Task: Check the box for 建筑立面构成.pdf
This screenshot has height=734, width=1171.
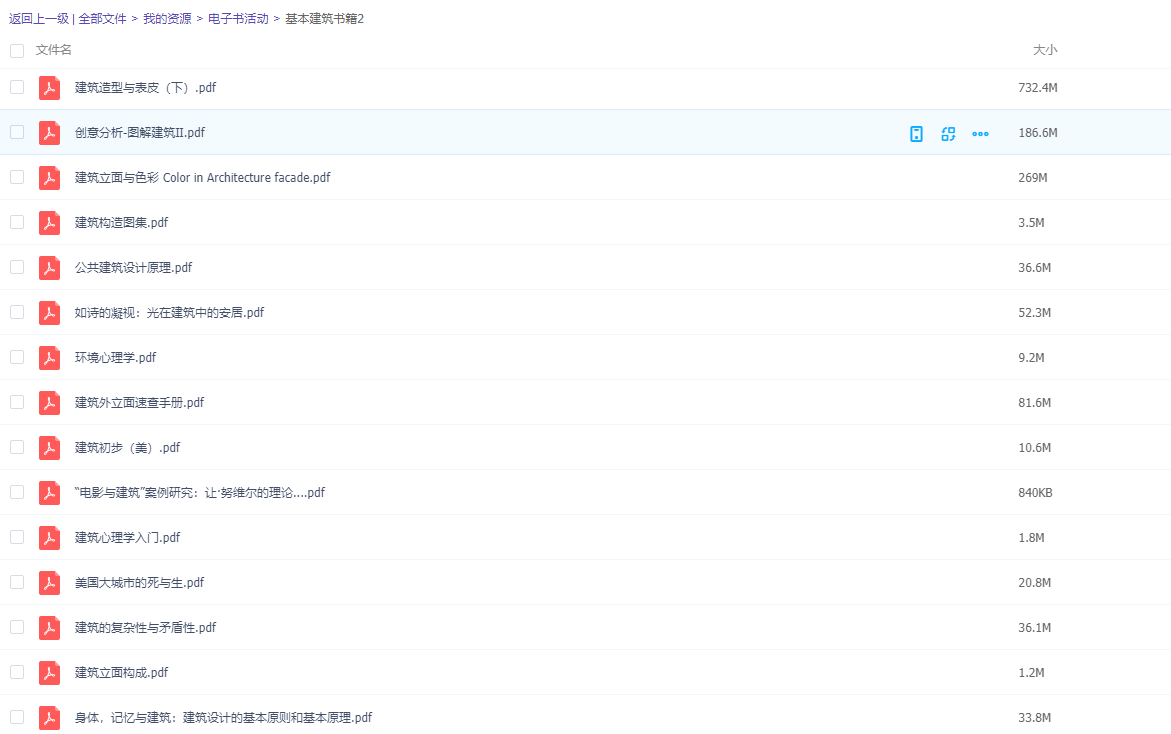Action: (x=17, y=672)
